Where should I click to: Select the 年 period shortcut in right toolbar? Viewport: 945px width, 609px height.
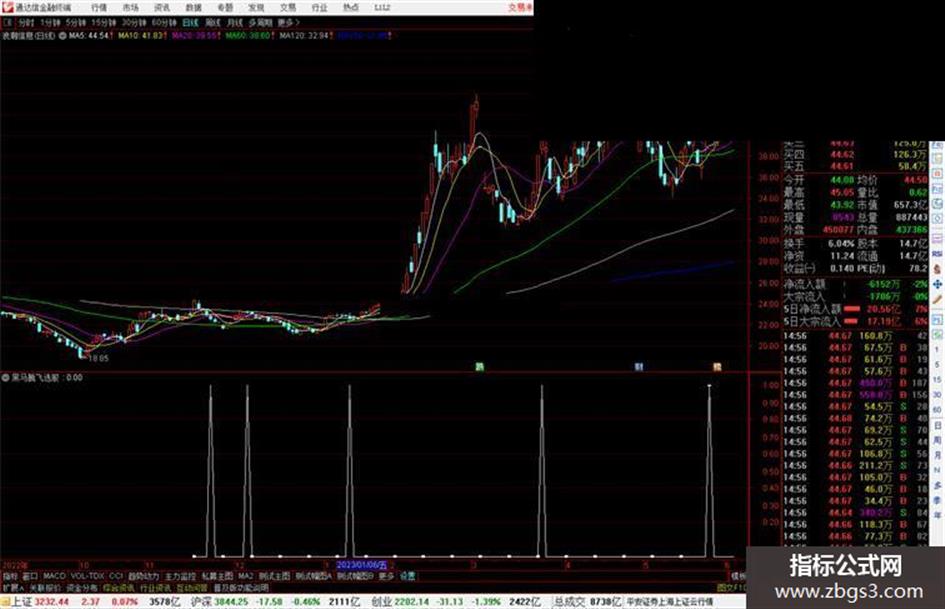[937, 514]
